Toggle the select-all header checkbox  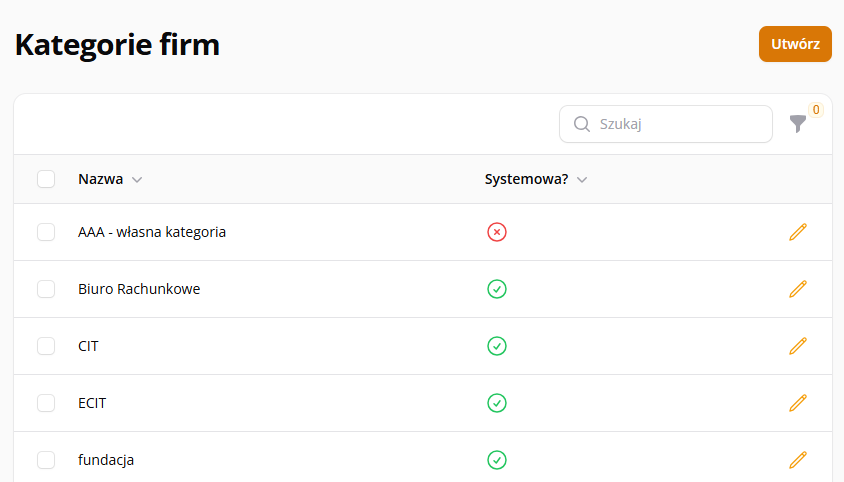tap(46, 179)
